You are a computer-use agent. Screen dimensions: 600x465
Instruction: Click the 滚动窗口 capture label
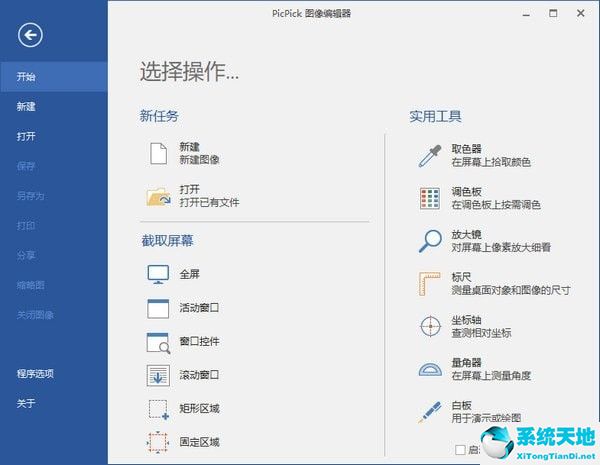click(x=199, y=375)
